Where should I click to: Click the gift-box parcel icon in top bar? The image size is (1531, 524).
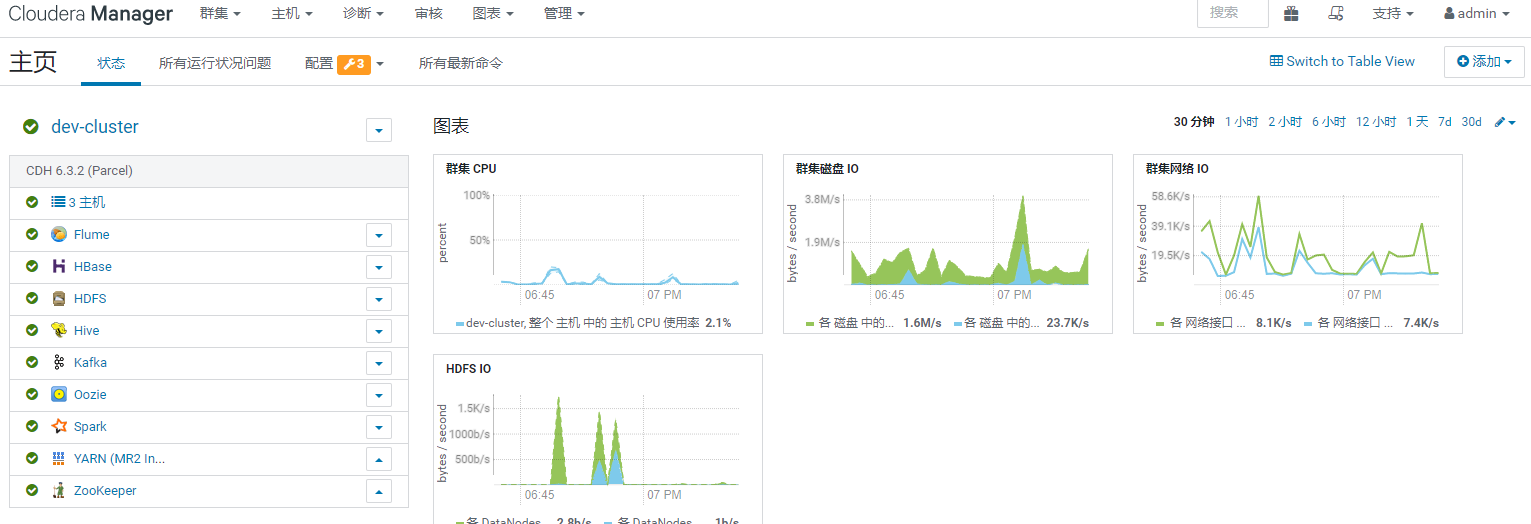tap(1292, 13)
